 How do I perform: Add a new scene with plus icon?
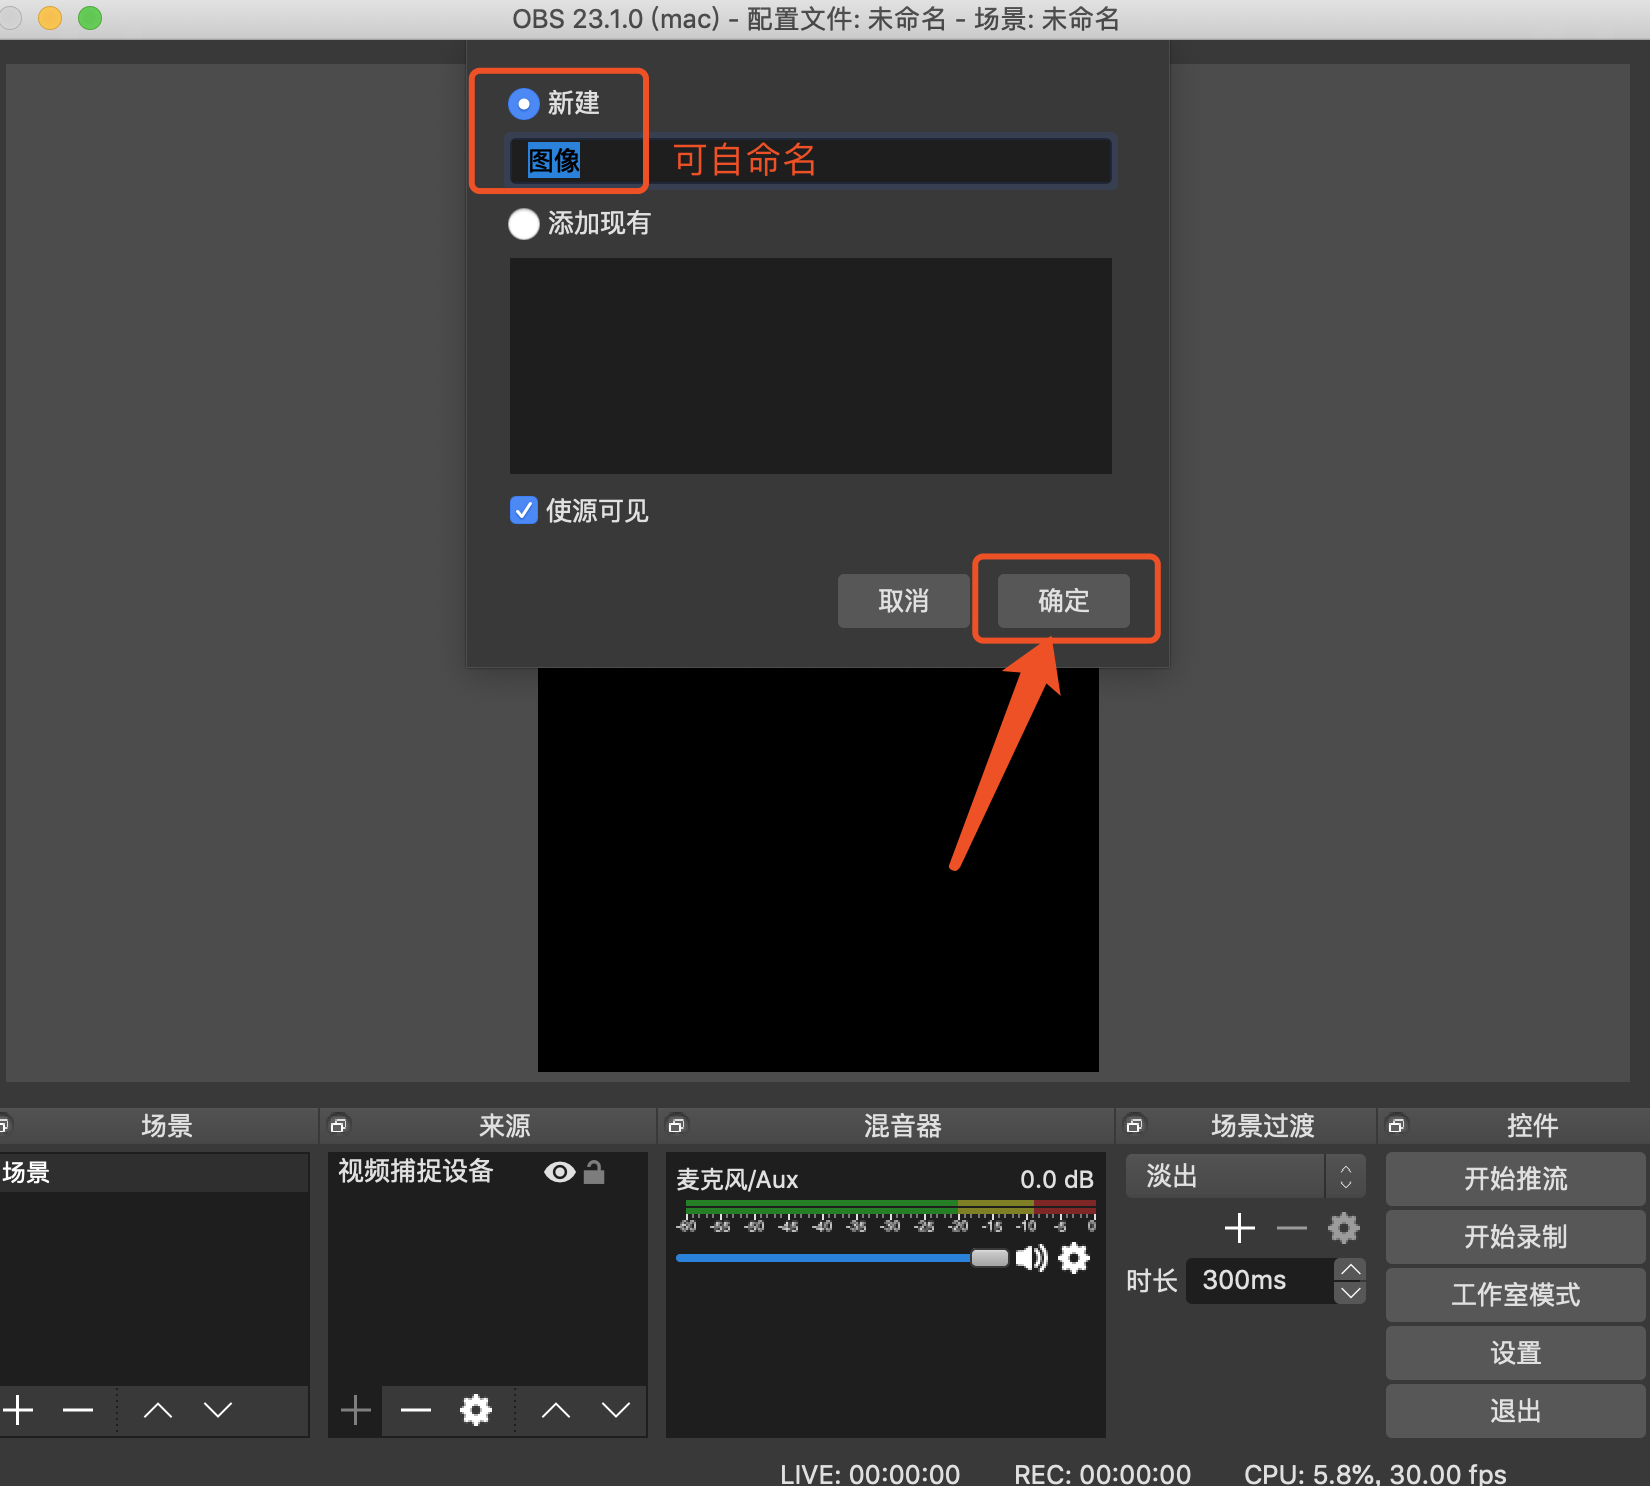point(18,1410)
